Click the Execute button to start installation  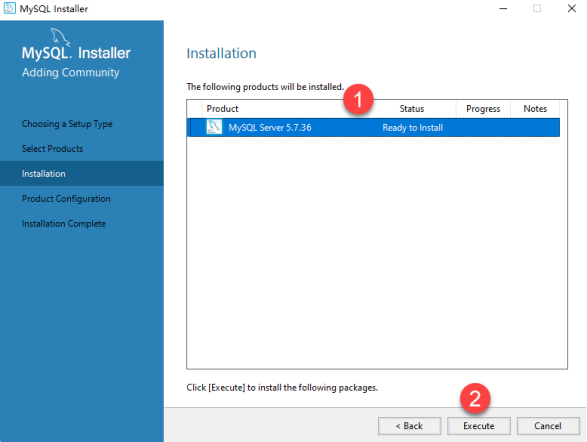tap(478, 426)
